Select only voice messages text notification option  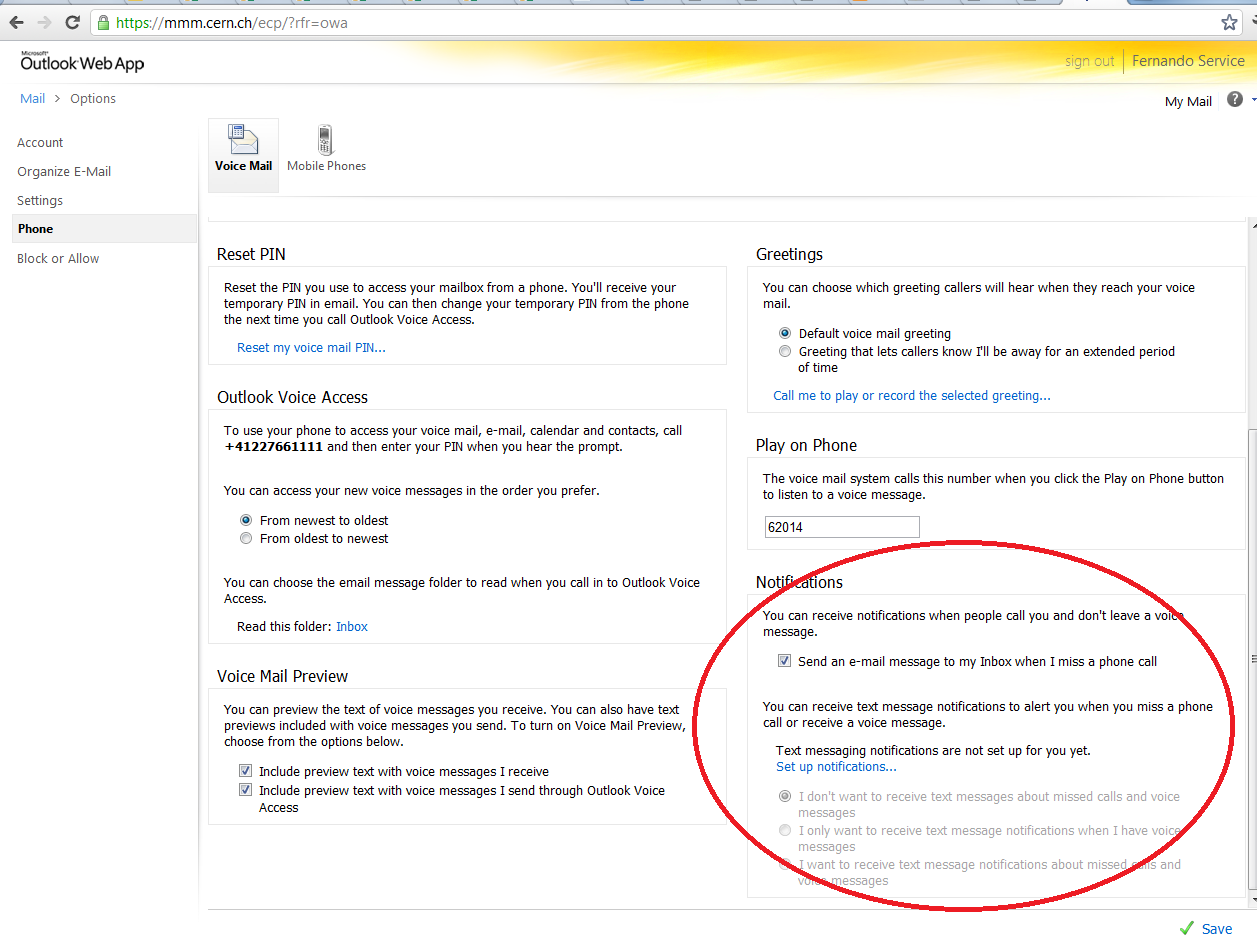coord(785,831)
